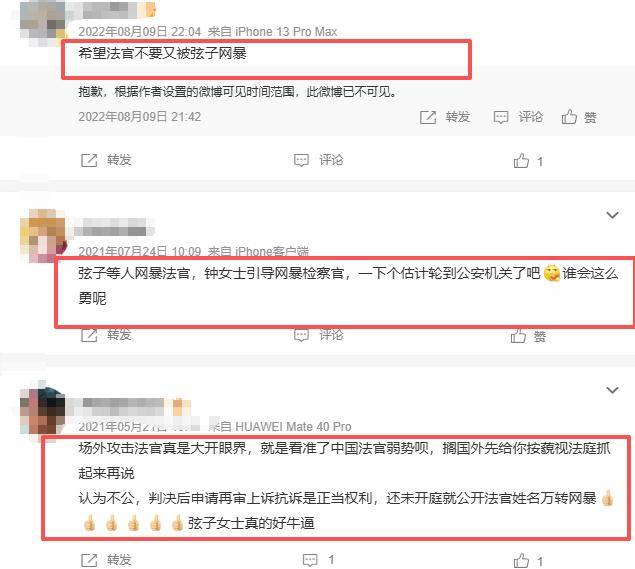
Task: Open first post's user avatar
Action: tap(43, 22)
